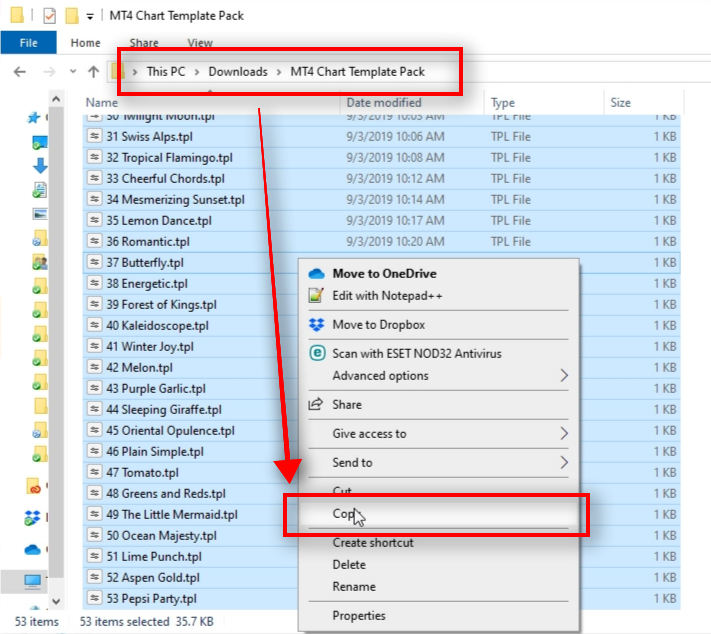Go up one folder level
The width and height of the screenshot is (711, 634).
click(93, 72)
